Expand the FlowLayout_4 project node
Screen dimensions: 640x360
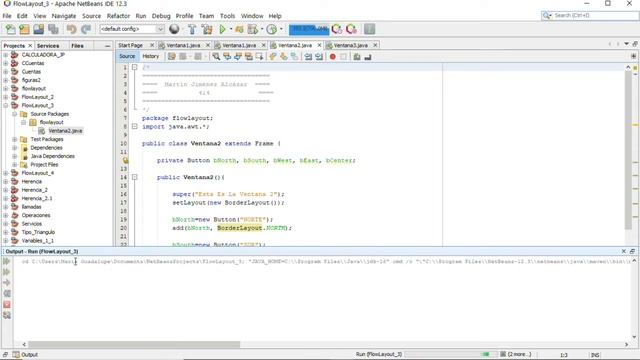(6, 173)
